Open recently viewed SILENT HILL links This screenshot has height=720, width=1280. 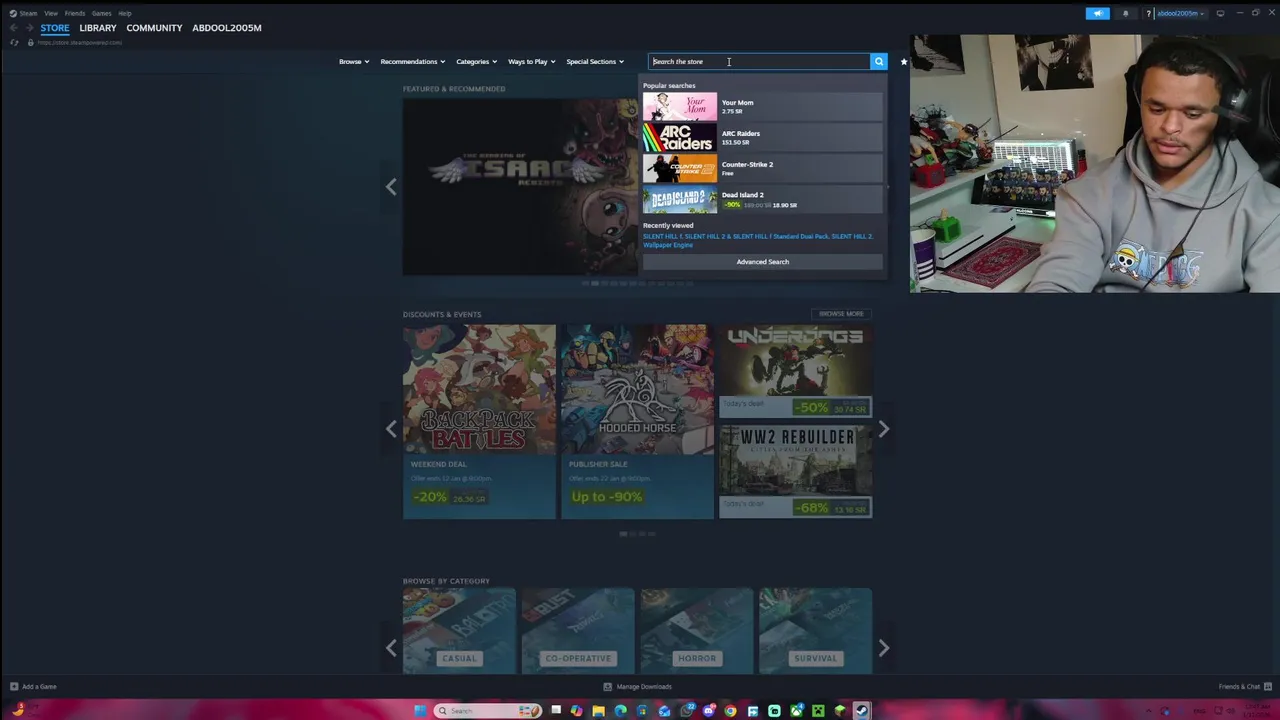coord(758,241)
